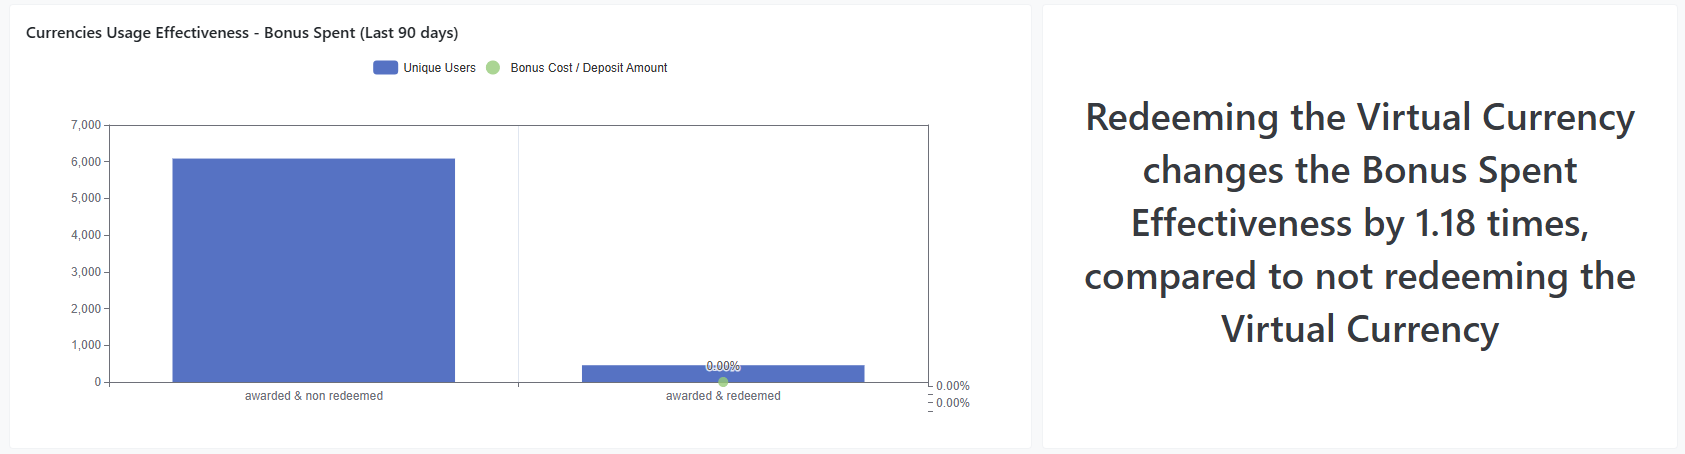Click the 5,000 y-axis label

(x=86, y=198)
